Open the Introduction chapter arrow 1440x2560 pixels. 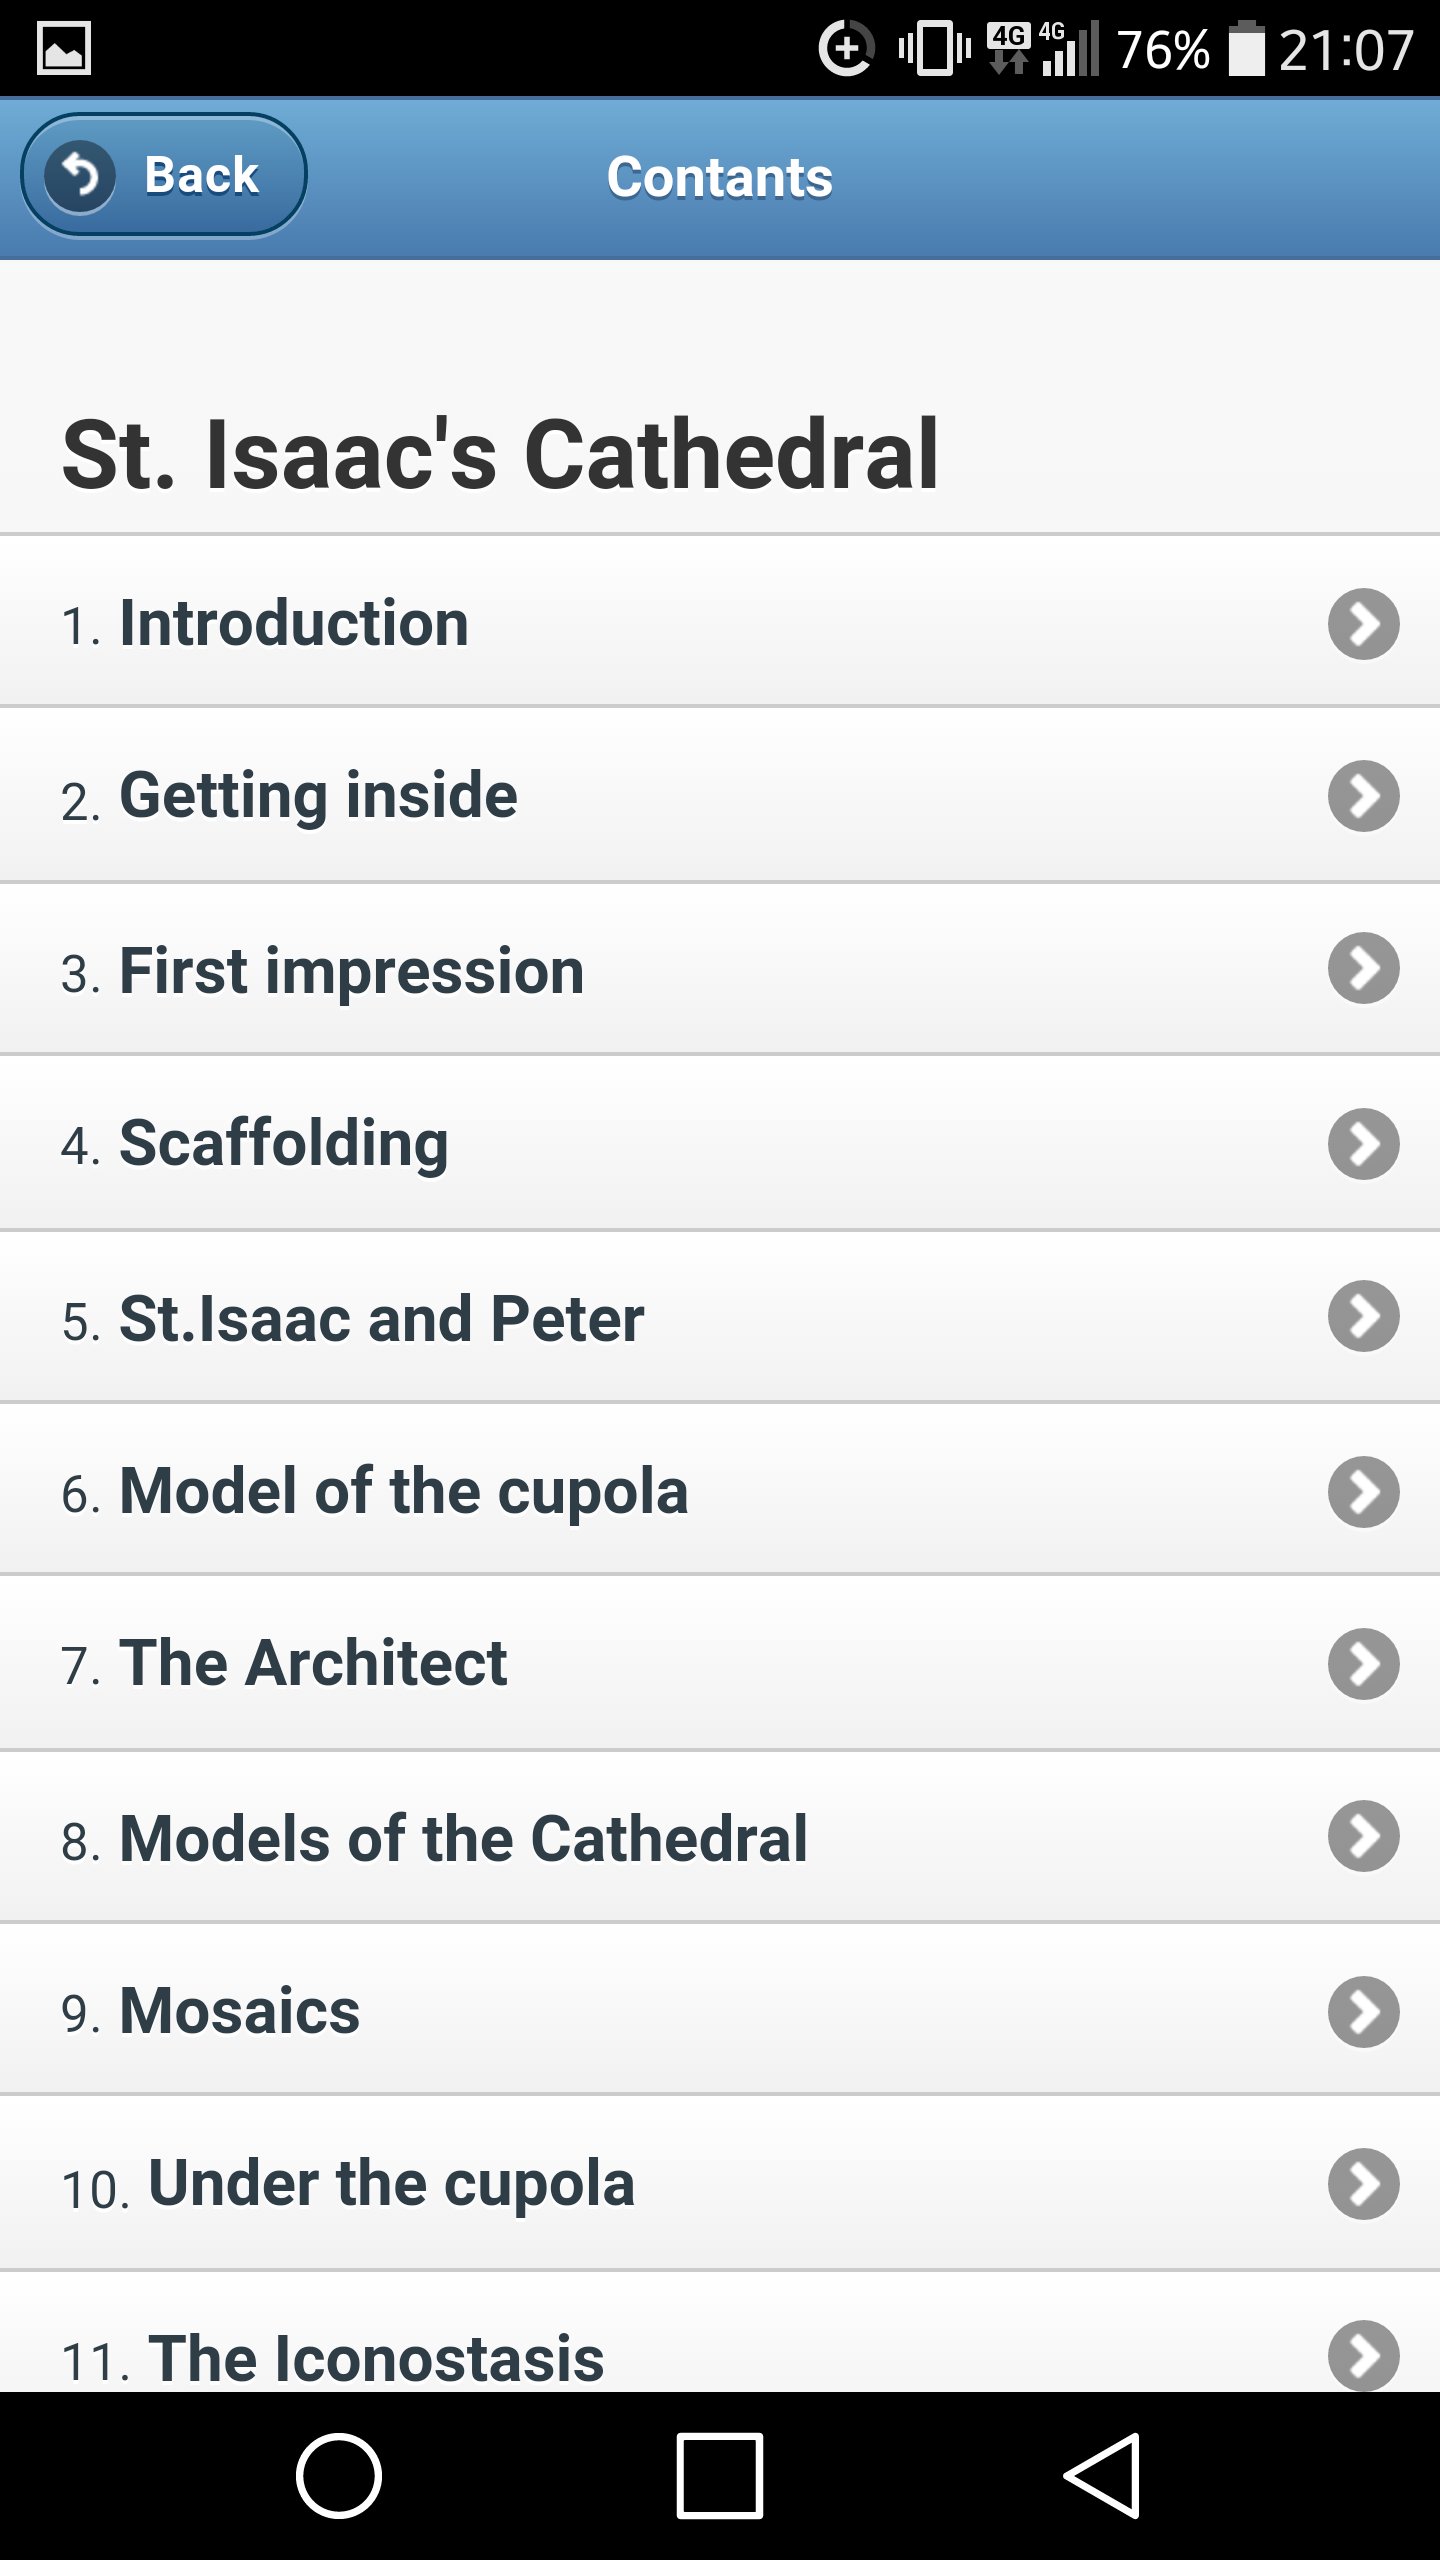tap(1363, 624)
